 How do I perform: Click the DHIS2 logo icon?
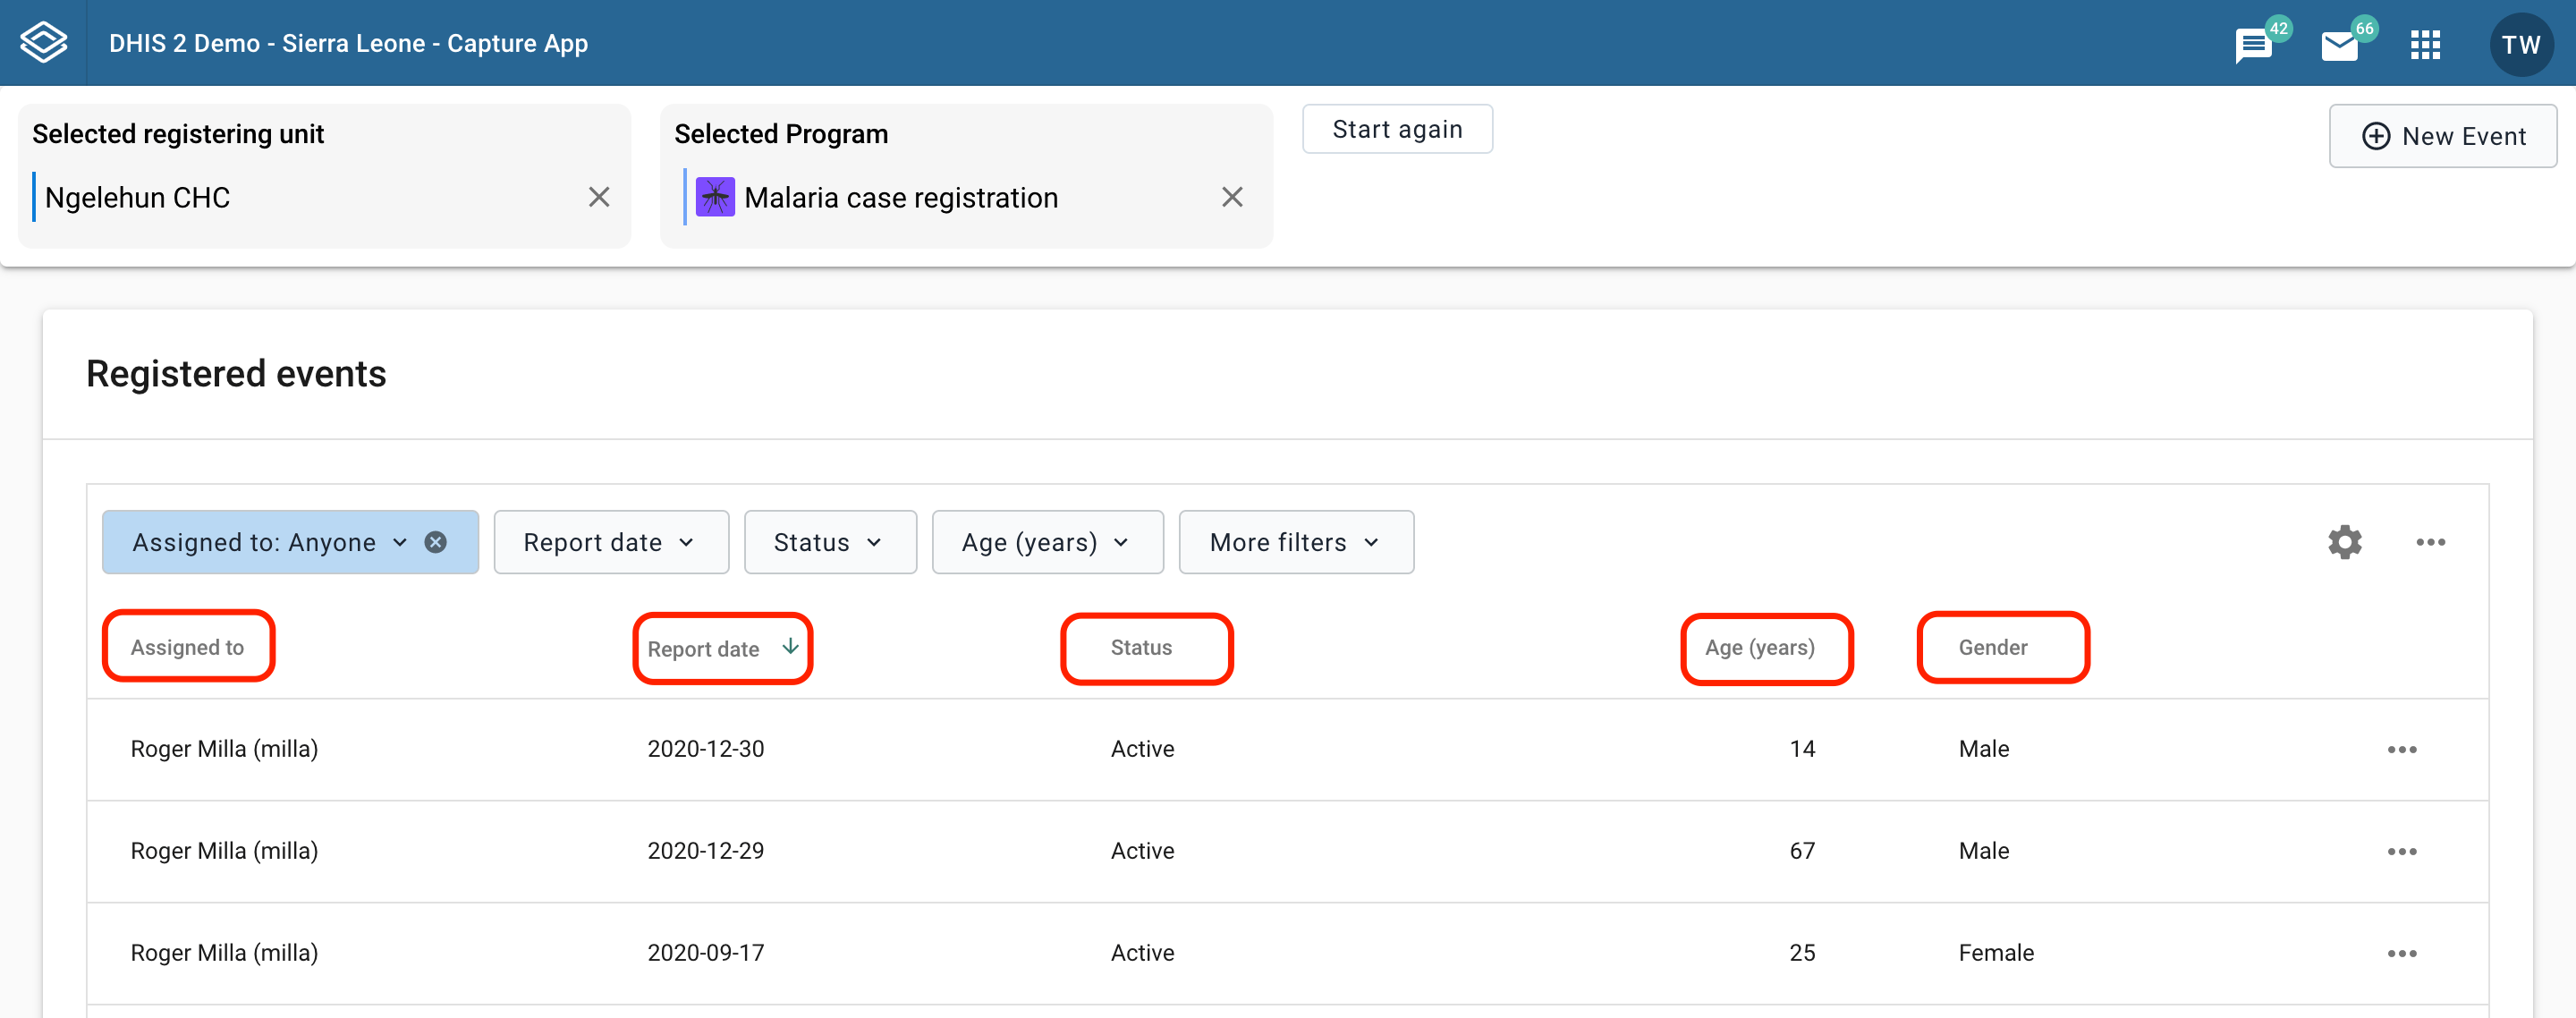click(x=44, y=43)
